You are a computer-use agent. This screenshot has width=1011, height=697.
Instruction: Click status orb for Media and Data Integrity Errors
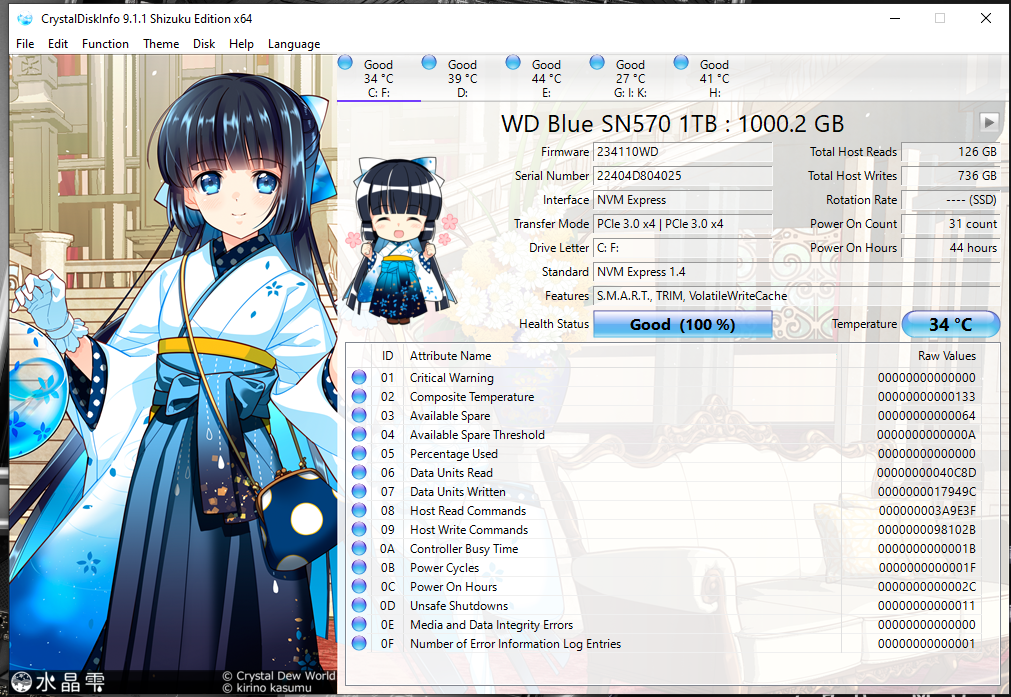pyautogui.click(x=359, y=624)
